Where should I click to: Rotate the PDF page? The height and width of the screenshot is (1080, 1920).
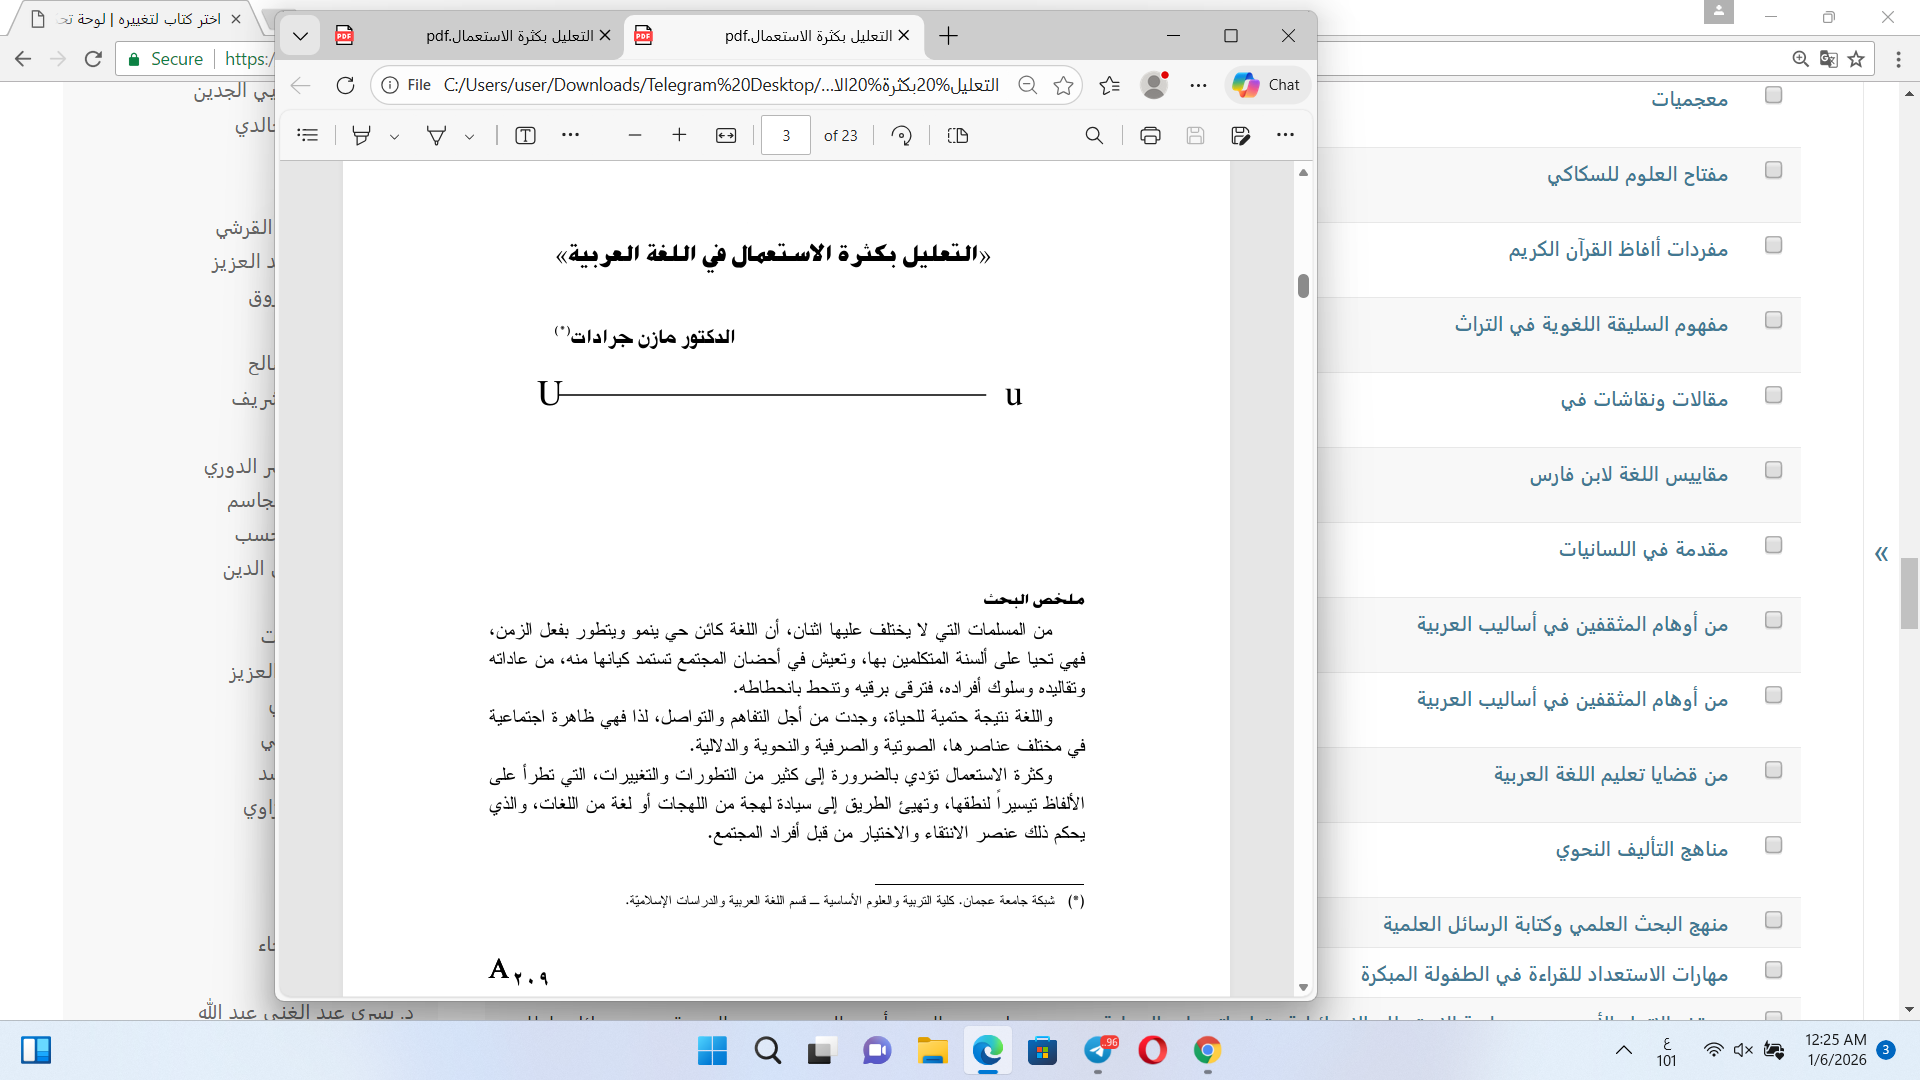click(901, 135)
